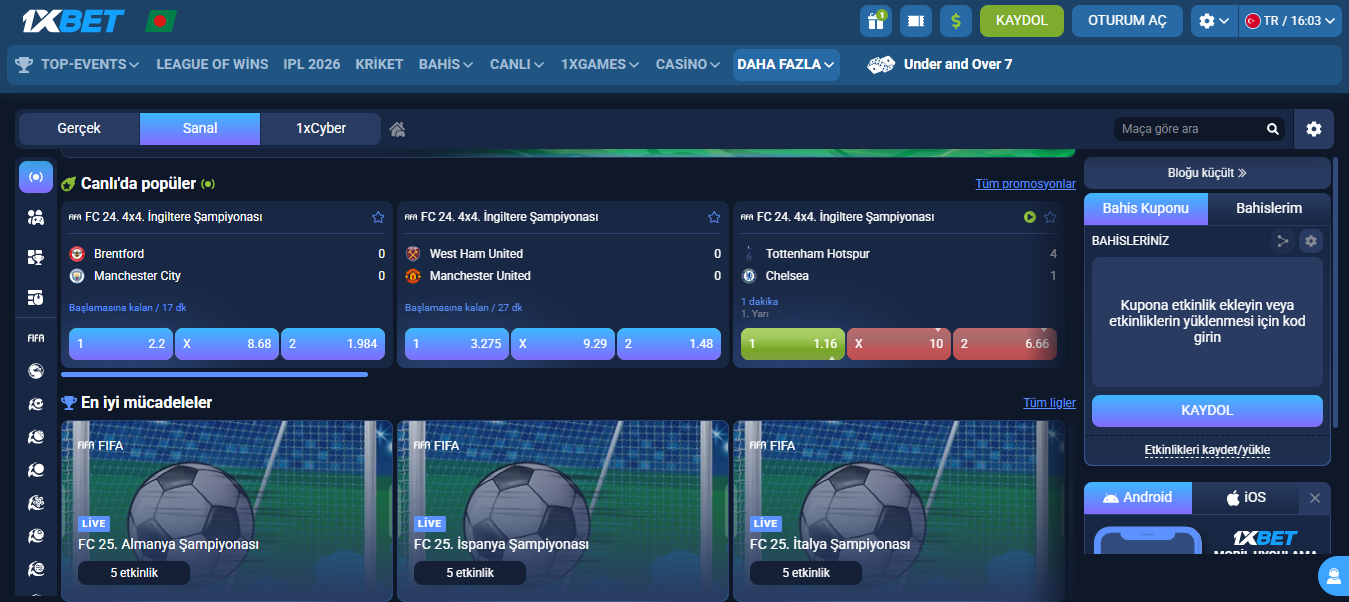Click the trophy icon in TOP-EVENTS
Viewport: 1349px width, 602px height.
coord(24,64)
